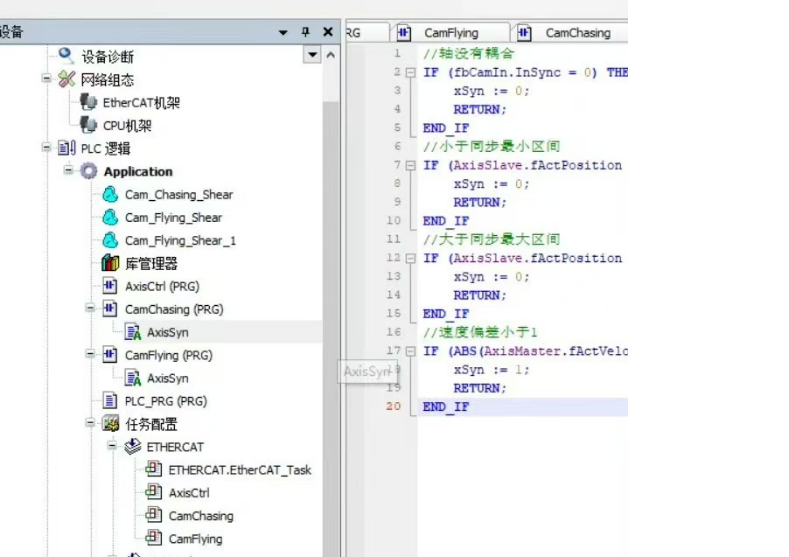
Task: Click the 网络组态 network configuration icon
Action: (66, 79)
